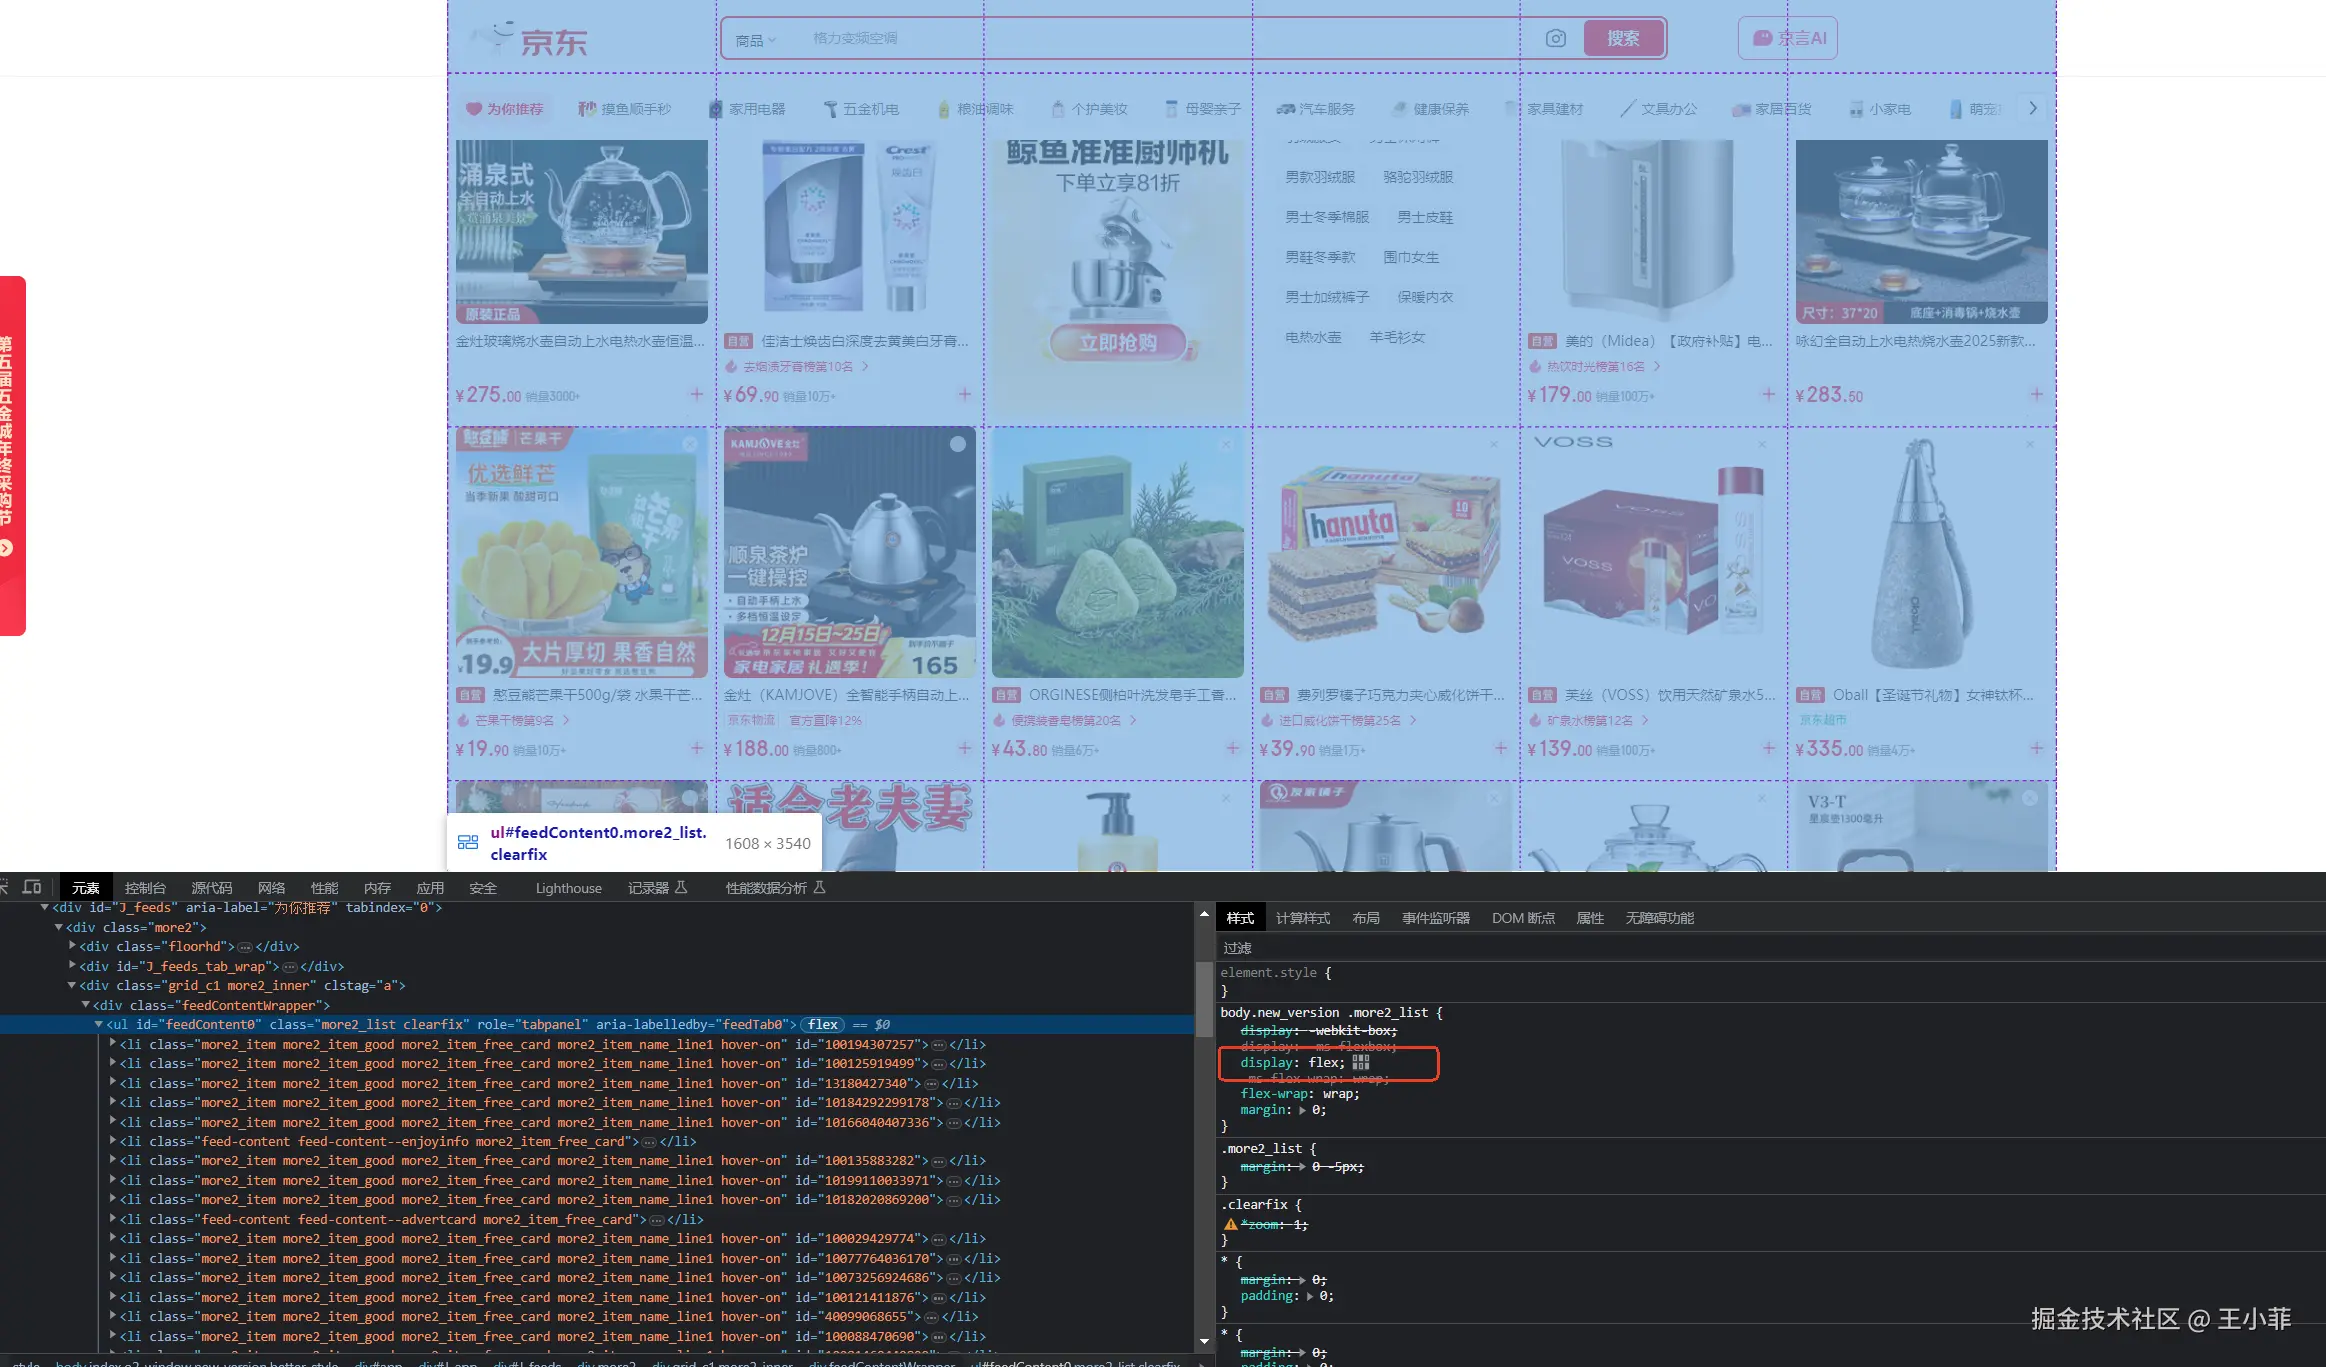
Task: Open the 京言AI assistant button
Action: point(1788,38)
